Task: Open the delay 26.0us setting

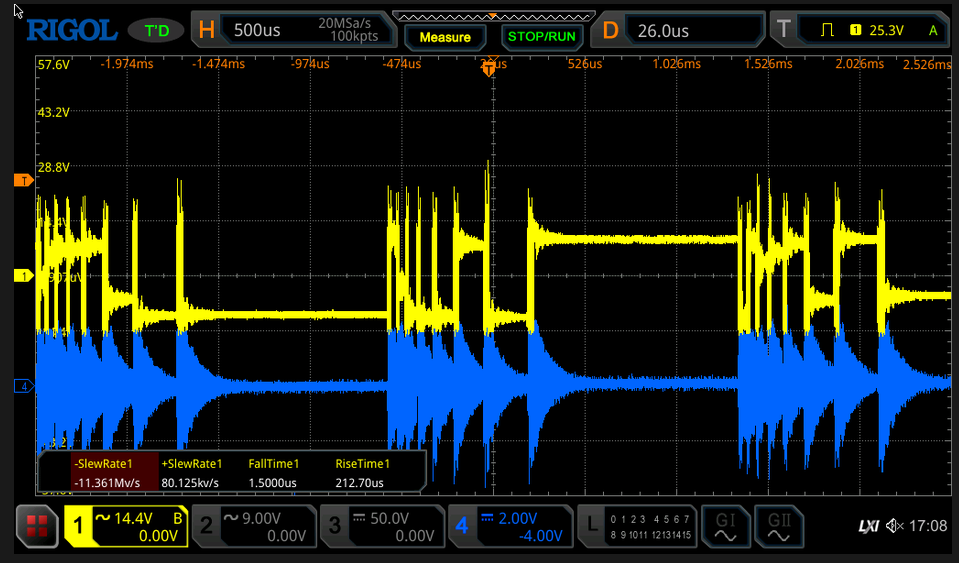Action: tap(663, 31)
